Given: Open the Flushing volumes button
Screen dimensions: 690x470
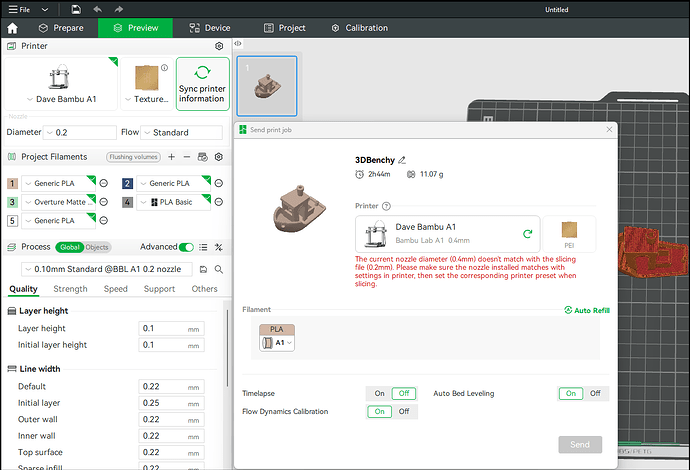Looking at the screenshot, I should [x=133, y=157].
